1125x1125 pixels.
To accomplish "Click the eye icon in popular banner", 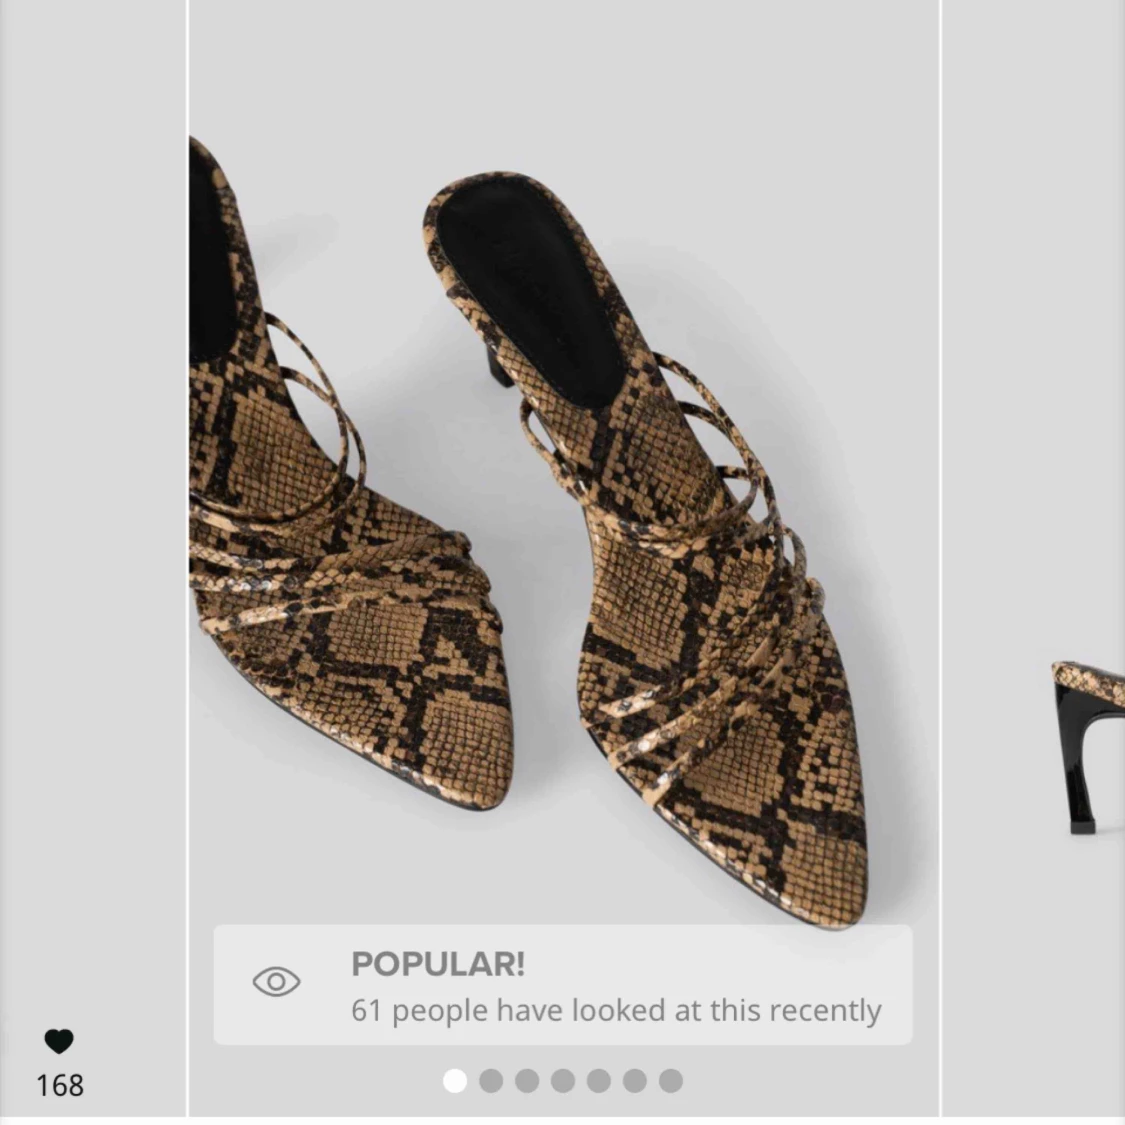I will [276, 982].
